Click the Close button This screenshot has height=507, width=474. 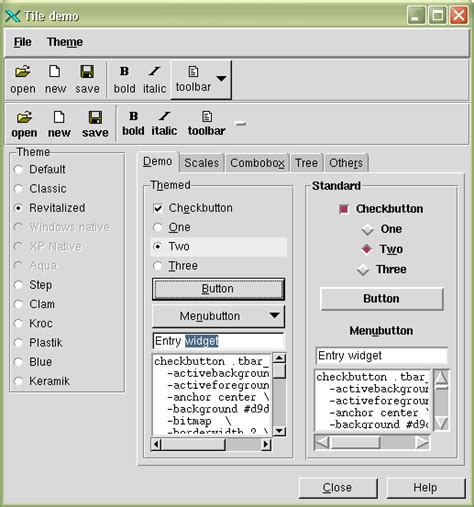[x=338, y=488]
